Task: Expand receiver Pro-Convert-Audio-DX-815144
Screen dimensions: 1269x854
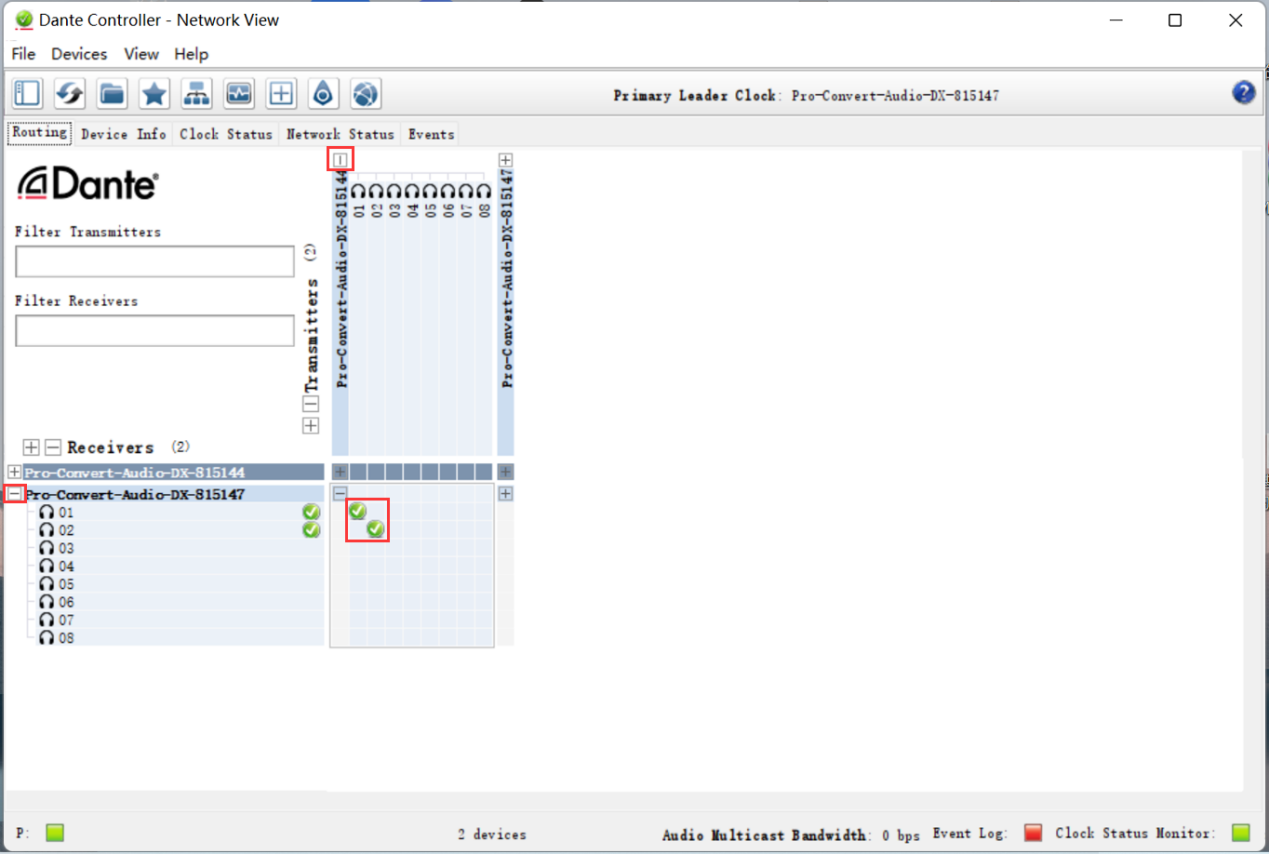Action: tap(14, 472)
